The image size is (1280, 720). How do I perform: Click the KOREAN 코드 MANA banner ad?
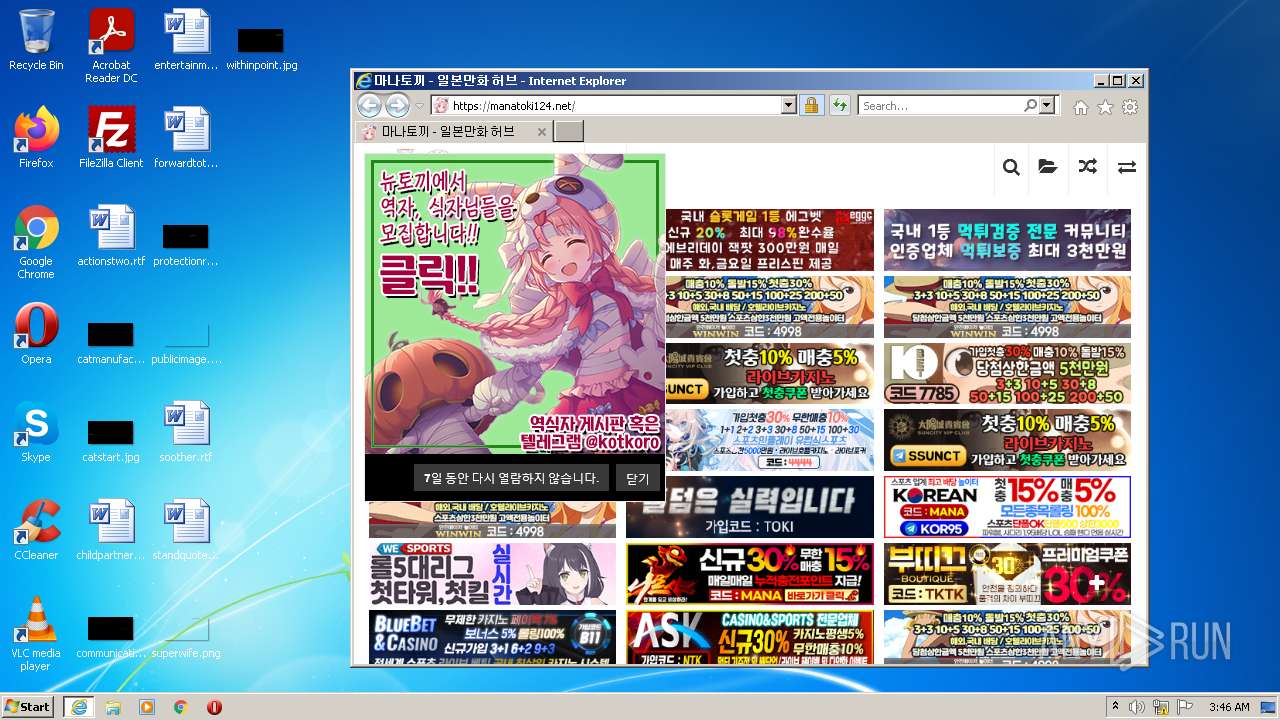pos(1007,507)
